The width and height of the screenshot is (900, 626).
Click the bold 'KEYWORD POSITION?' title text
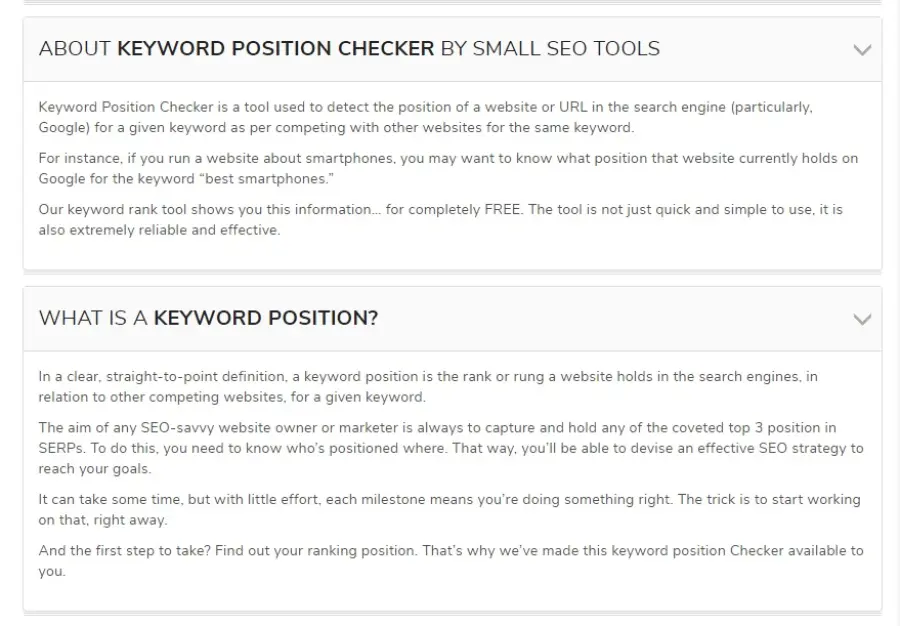click(266, 318)
